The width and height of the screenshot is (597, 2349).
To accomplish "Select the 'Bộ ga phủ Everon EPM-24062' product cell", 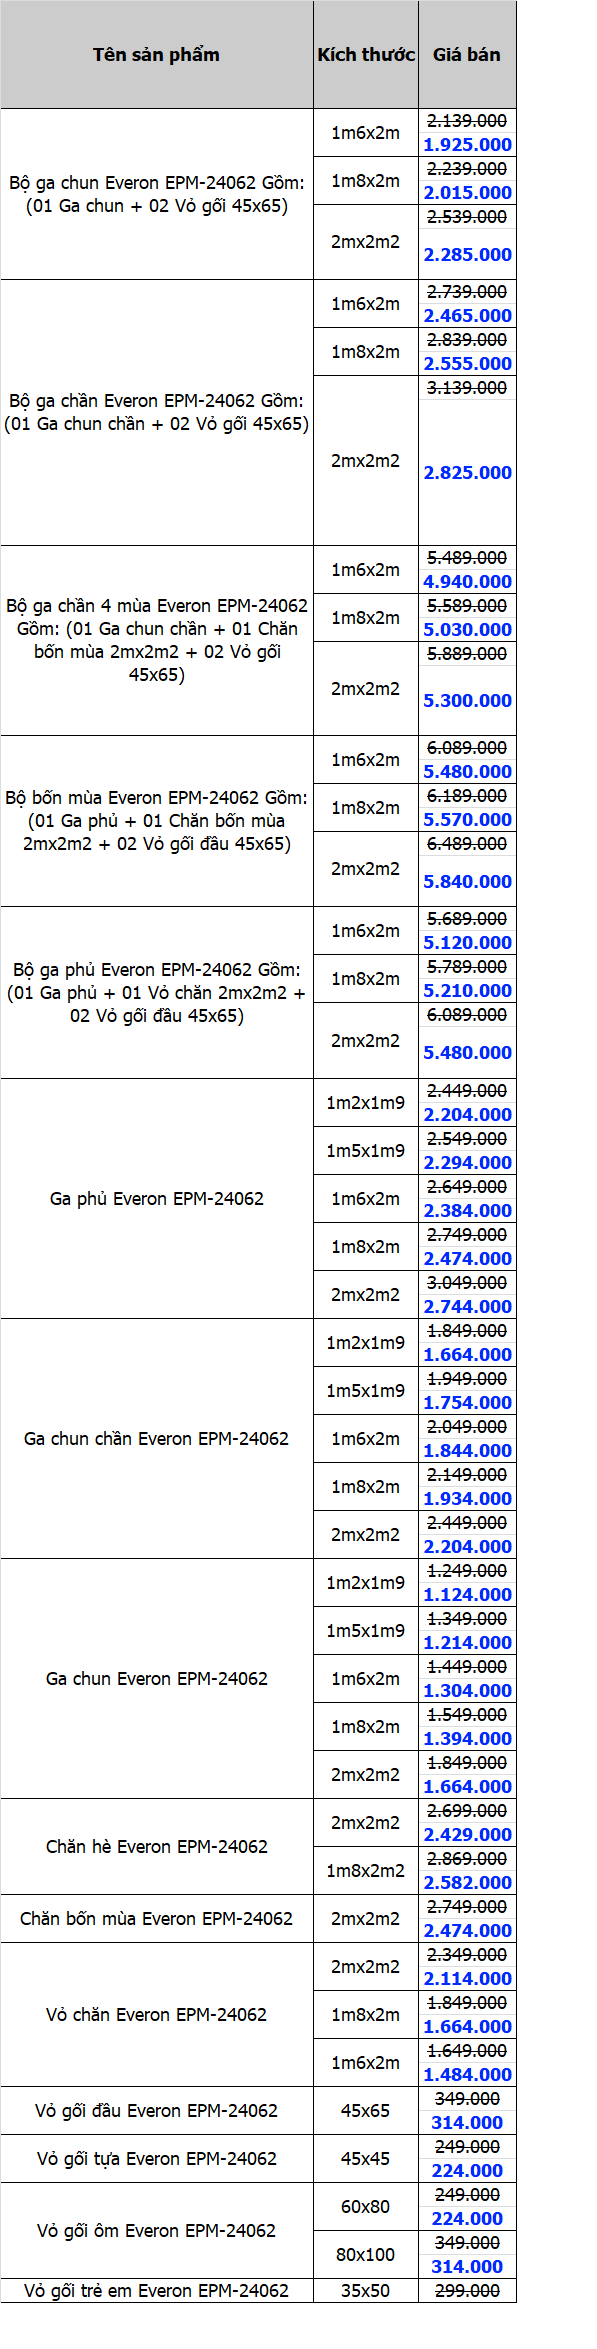I will (x=157, y=992).
